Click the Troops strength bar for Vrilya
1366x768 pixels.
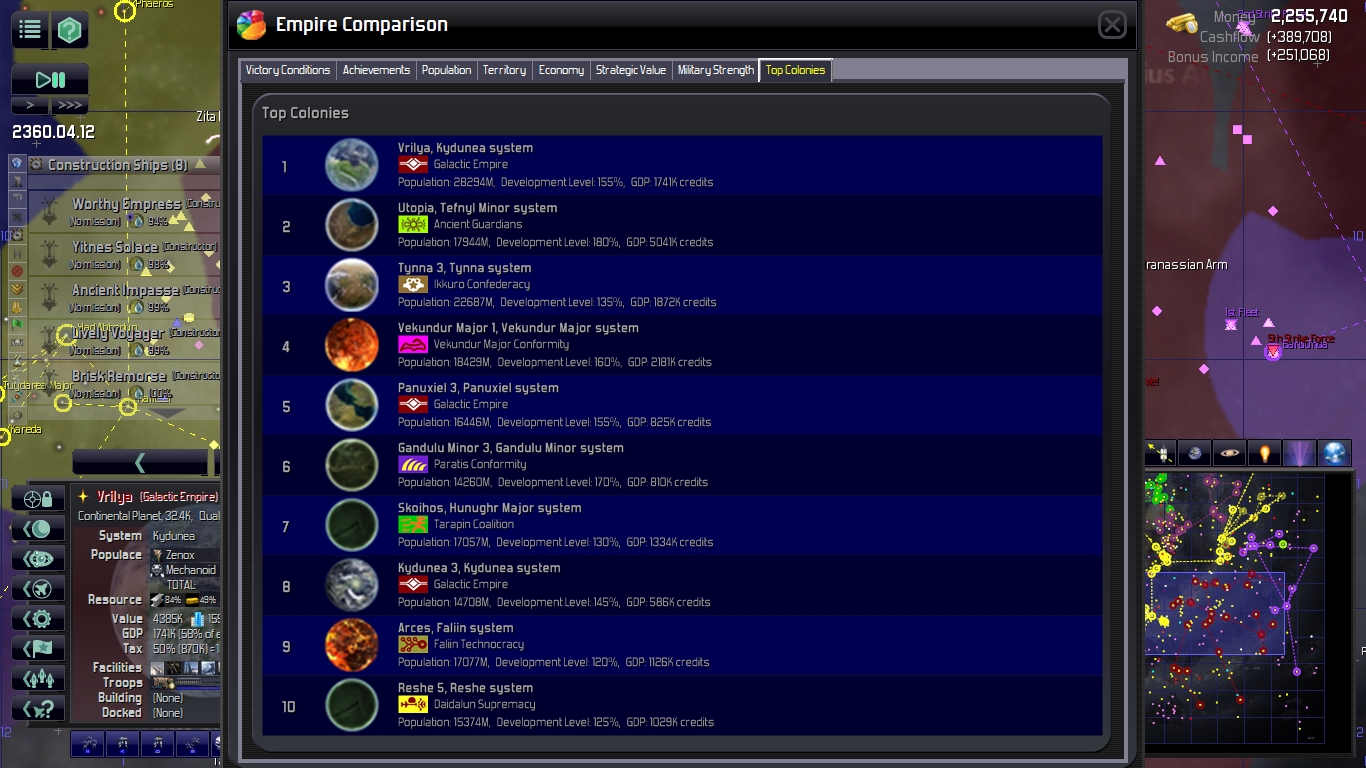tap(185, 683)
